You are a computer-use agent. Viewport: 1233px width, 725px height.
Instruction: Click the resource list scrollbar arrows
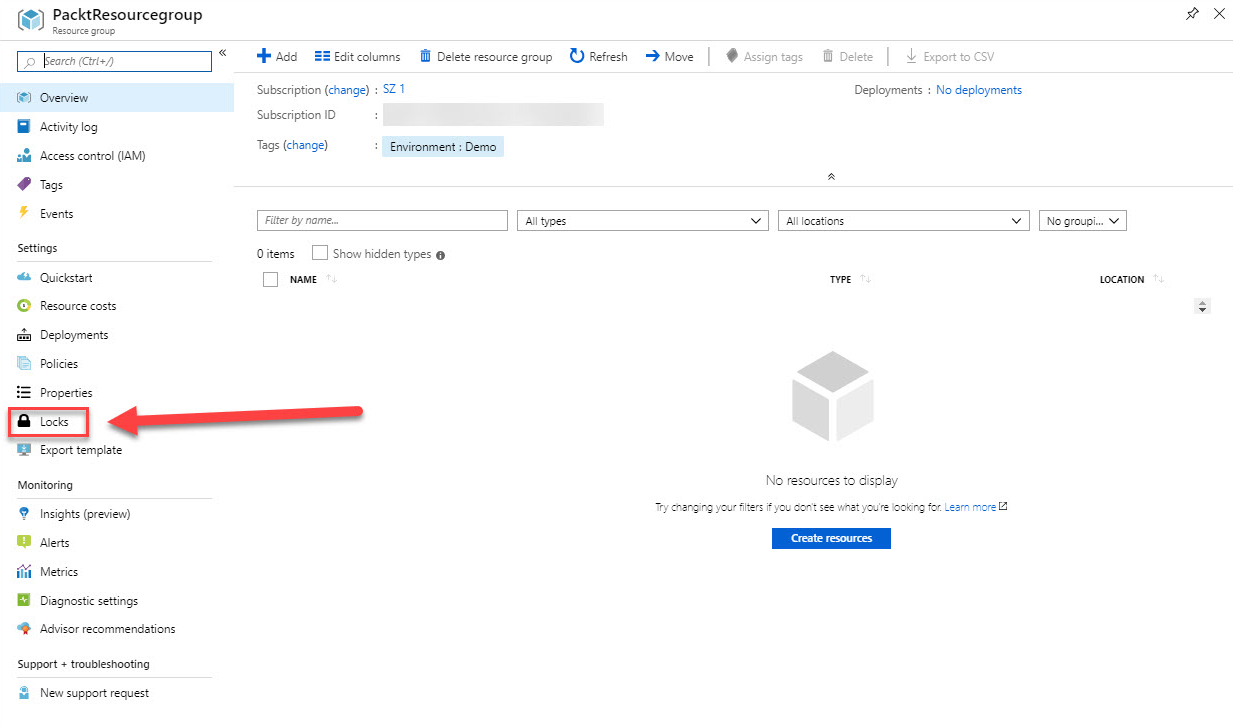(1203, 306)
